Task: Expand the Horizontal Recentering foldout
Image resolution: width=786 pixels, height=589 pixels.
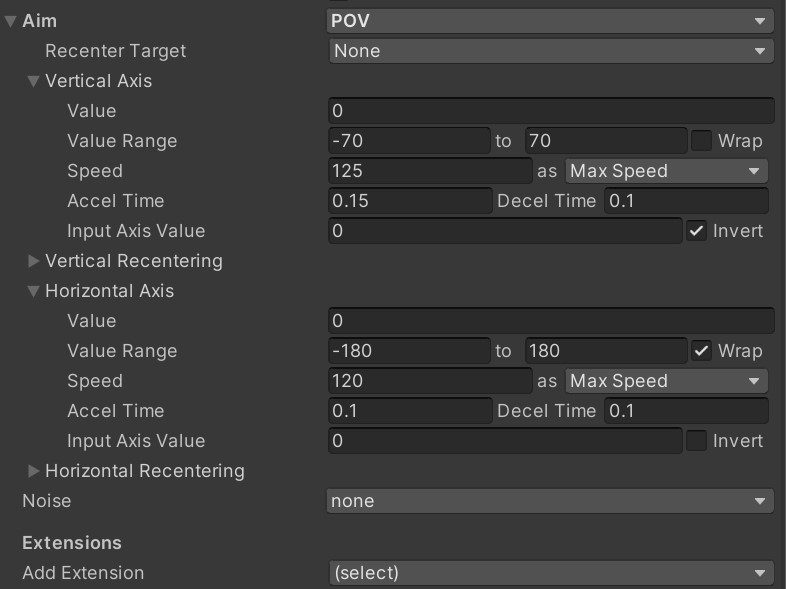Action: click(33, 471)
